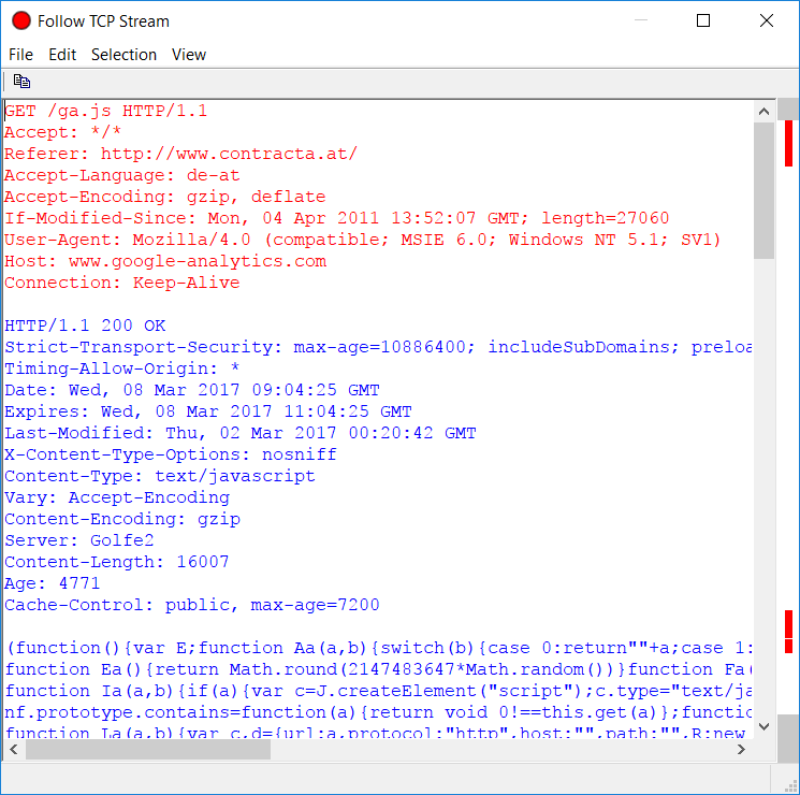Viewport: 800px width, 795px height.
Task: Click the HTTP/1.1 200 OK response line
Action: 85,326
